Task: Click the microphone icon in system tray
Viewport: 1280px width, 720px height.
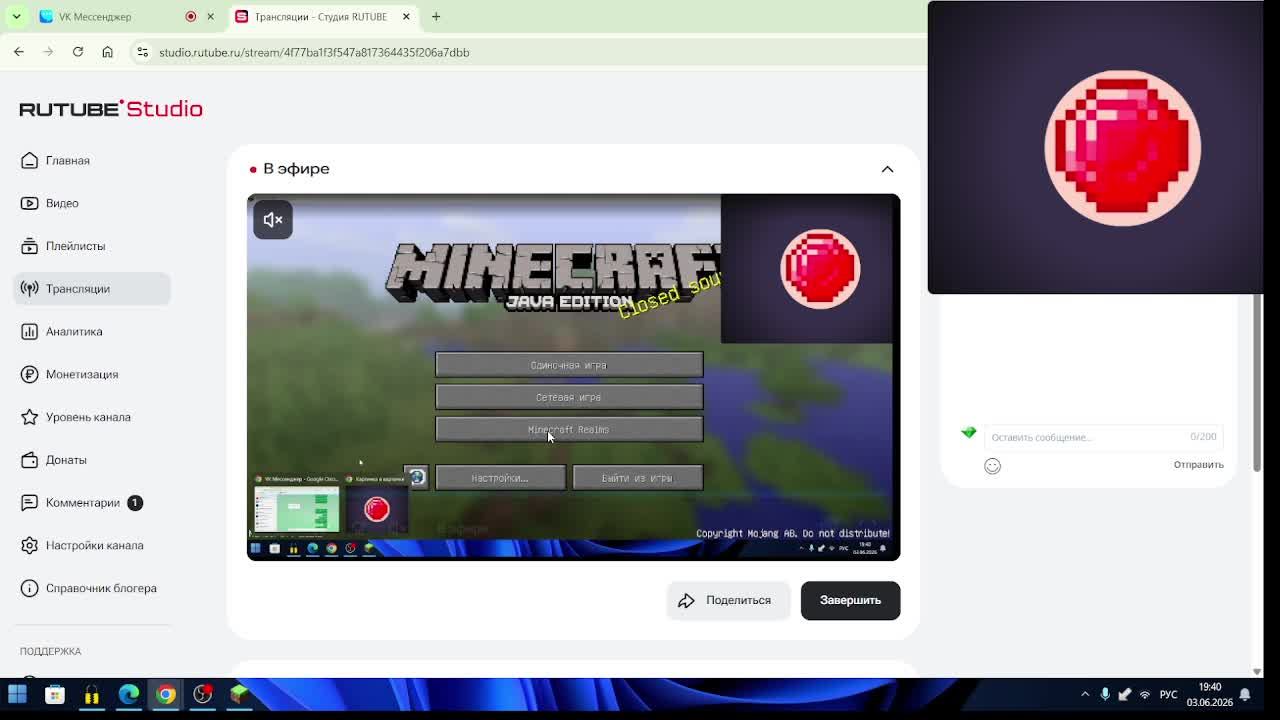Action: point(1105,694)
